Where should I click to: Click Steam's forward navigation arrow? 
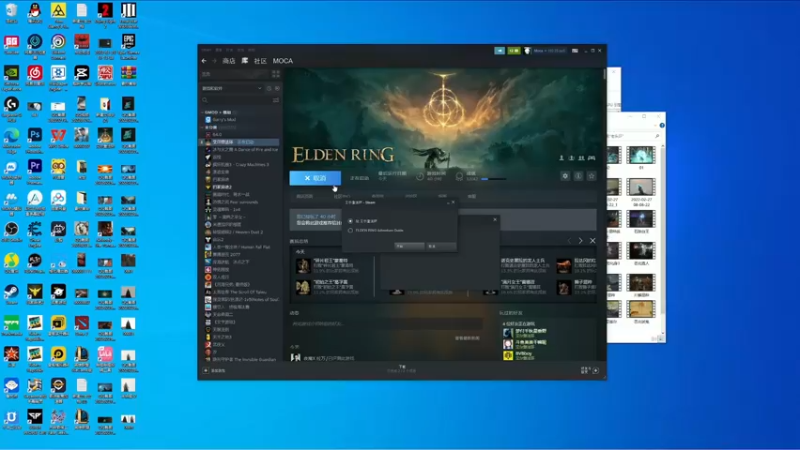point(214,61)
